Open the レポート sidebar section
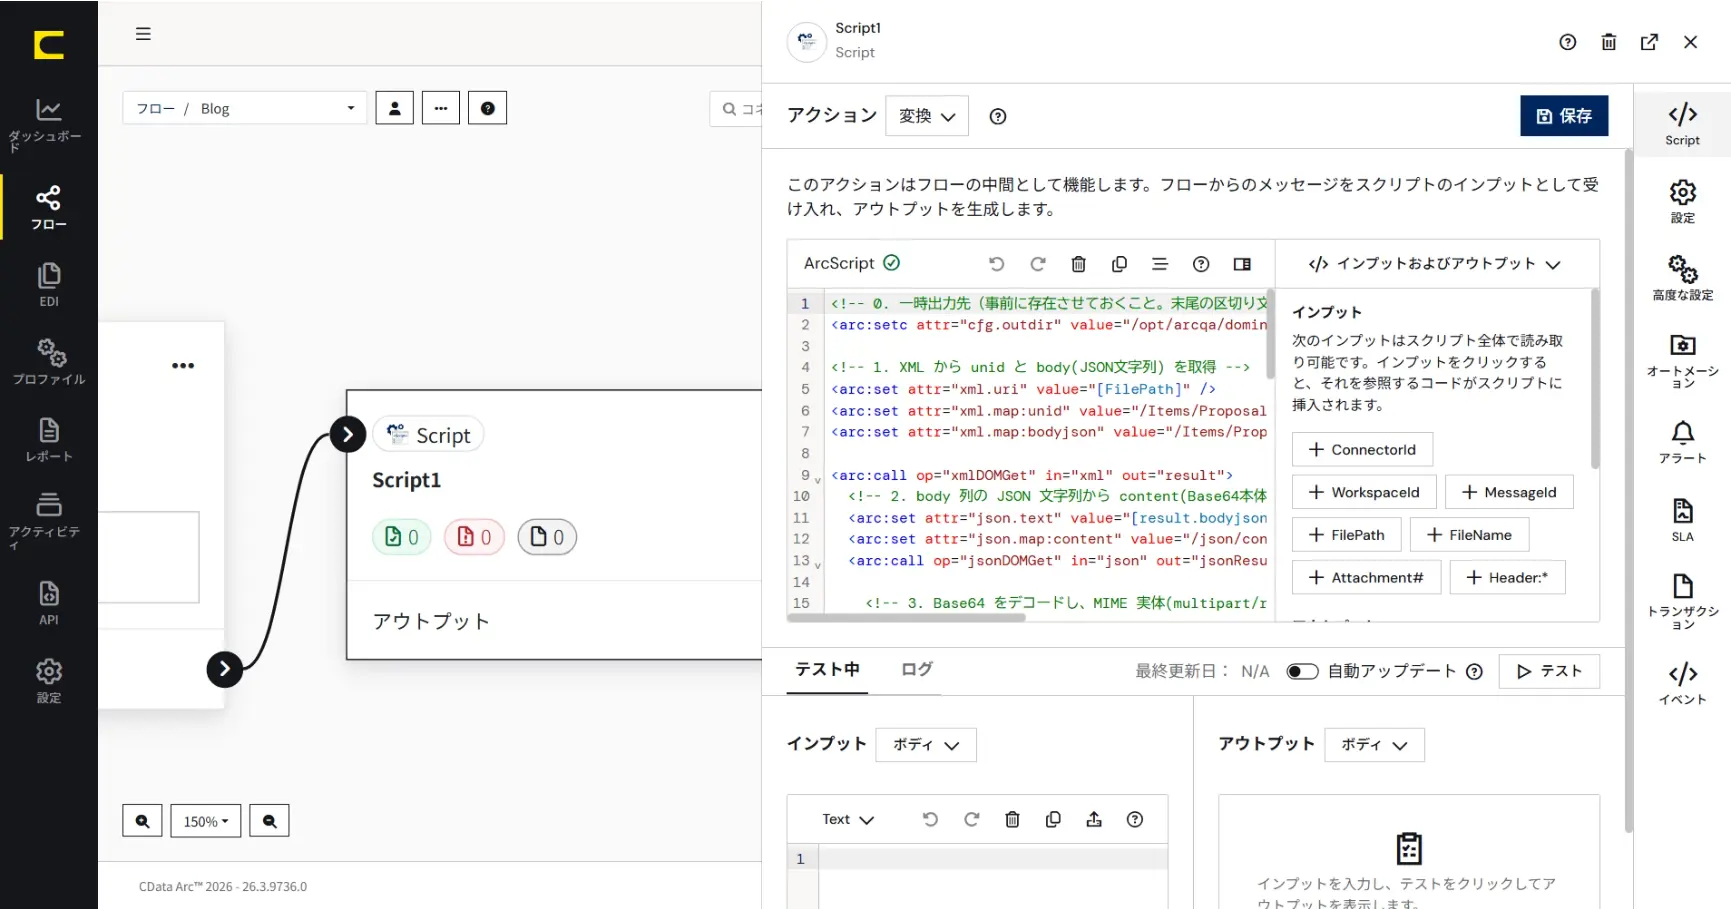This screenshot has width=1731, height=909. tap(48, 440)
